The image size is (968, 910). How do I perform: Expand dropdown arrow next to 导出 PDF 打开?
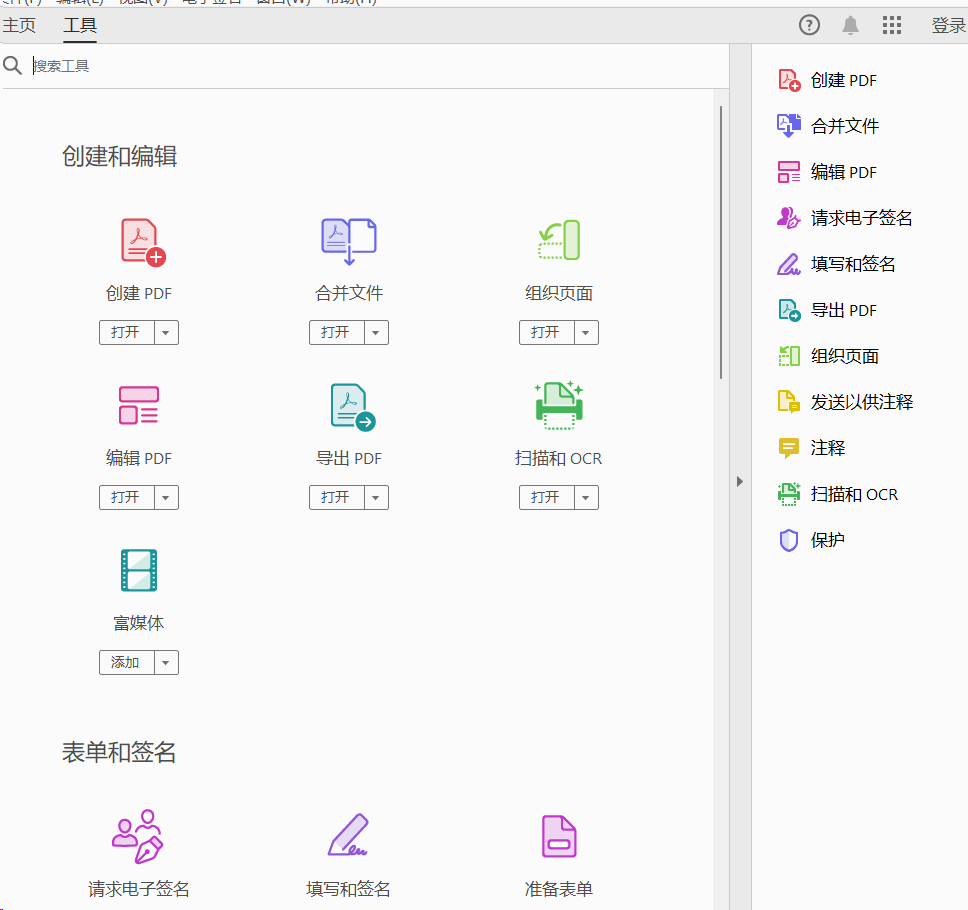coord(376,498)
